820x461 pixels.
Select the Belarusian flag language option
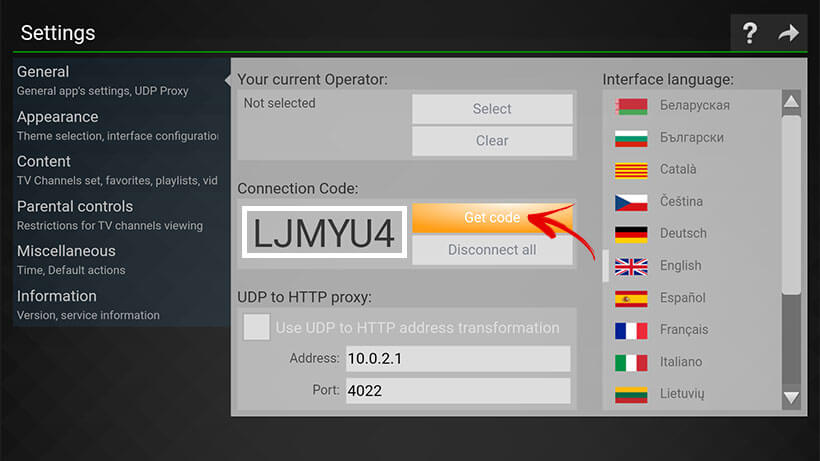[x=631, y=106]
